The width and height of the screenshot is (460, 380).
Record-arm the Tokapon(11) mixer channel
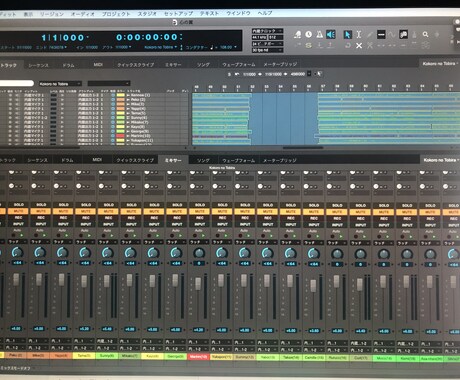click(x=222, y=218)
